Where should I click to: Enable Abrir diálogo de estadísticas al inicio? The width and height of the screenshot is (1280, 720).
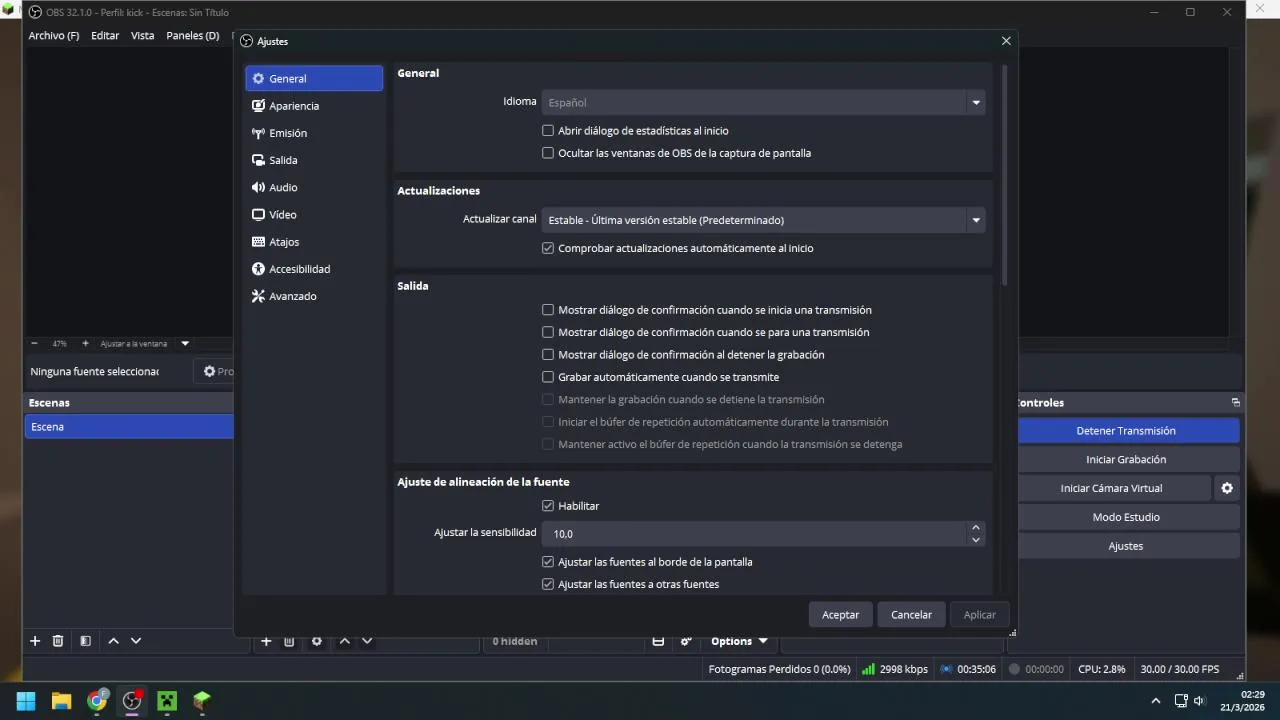(548, 131)
